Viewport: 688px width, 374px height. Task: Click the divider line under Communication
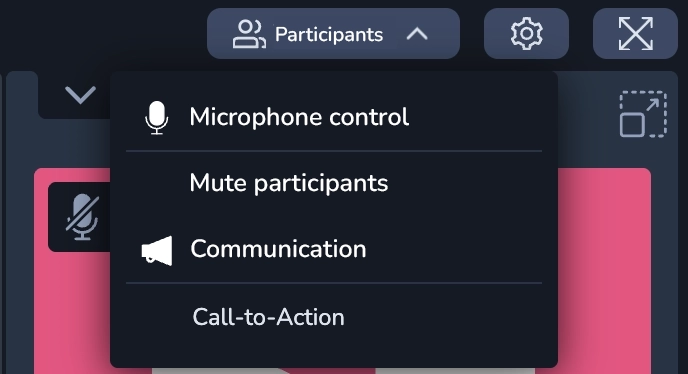point(334,283)
